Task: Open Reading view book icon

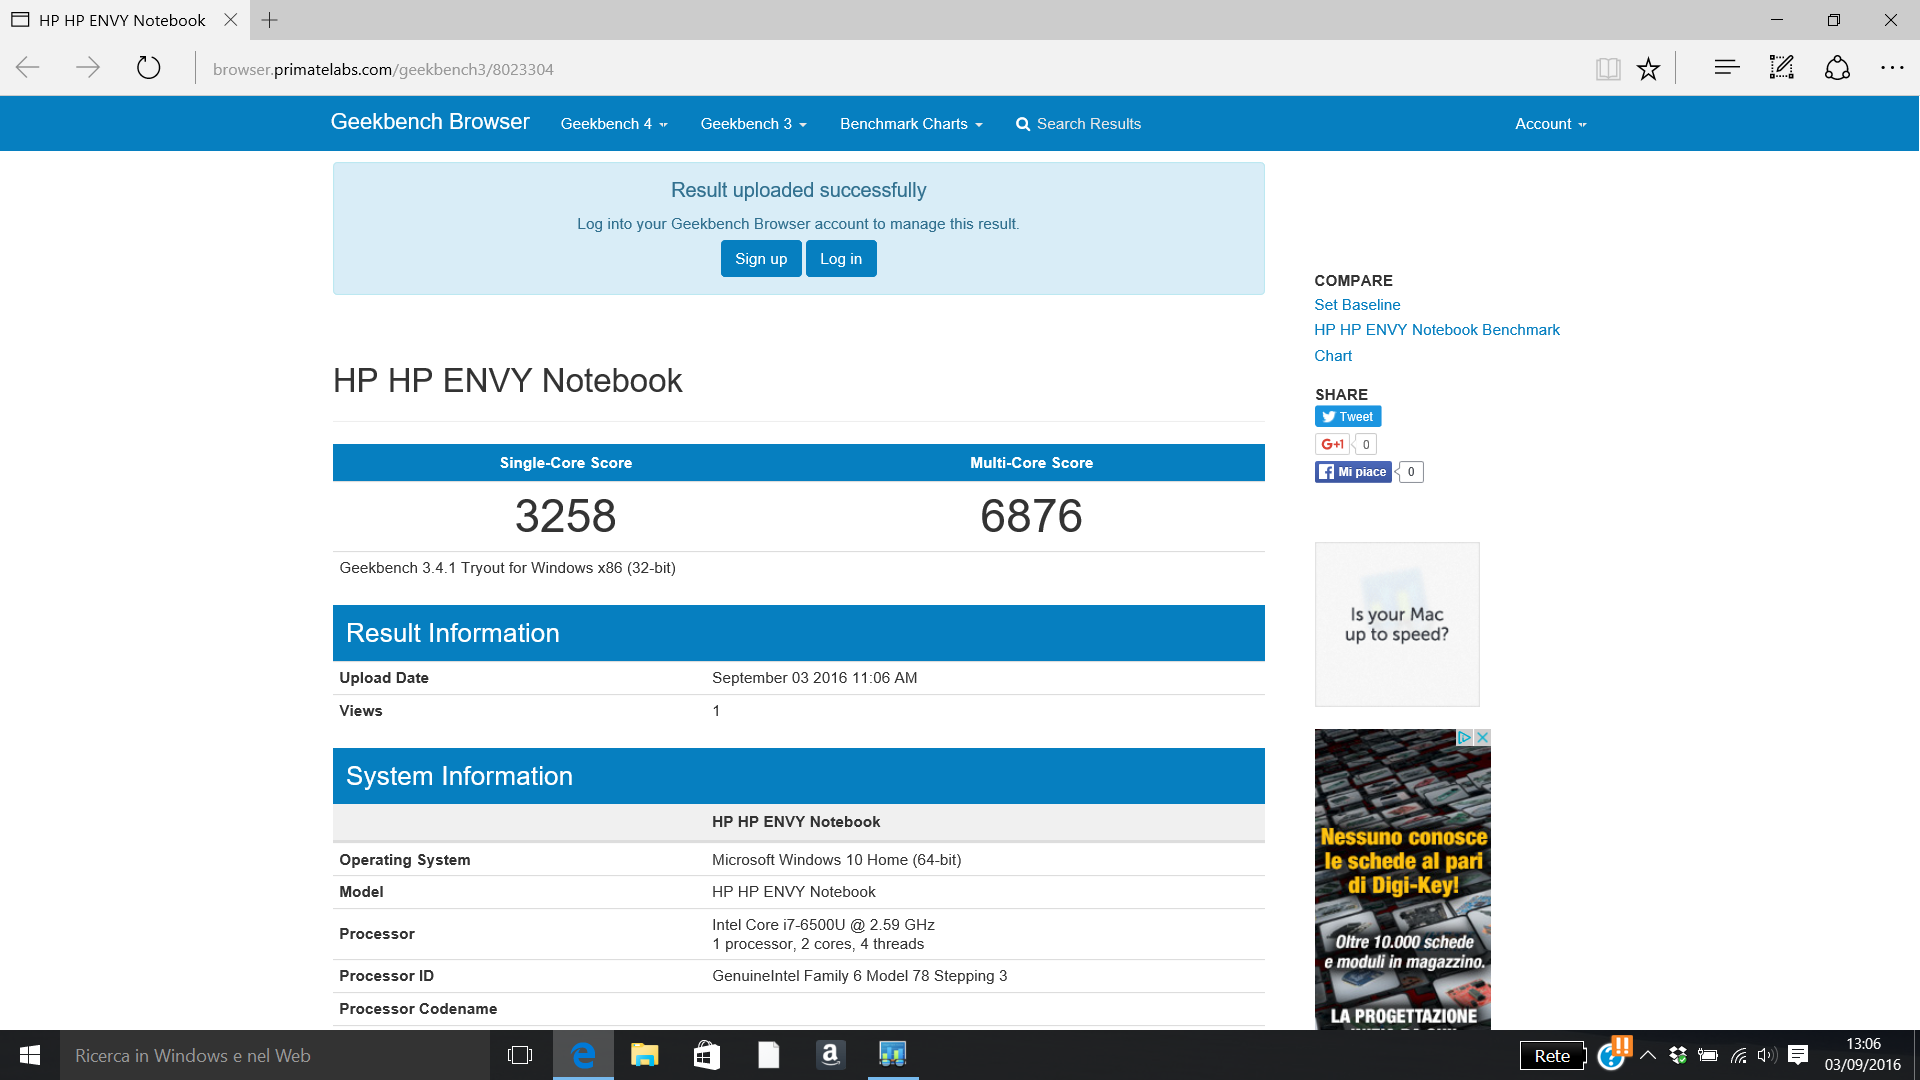Action: pos(1608,68)
